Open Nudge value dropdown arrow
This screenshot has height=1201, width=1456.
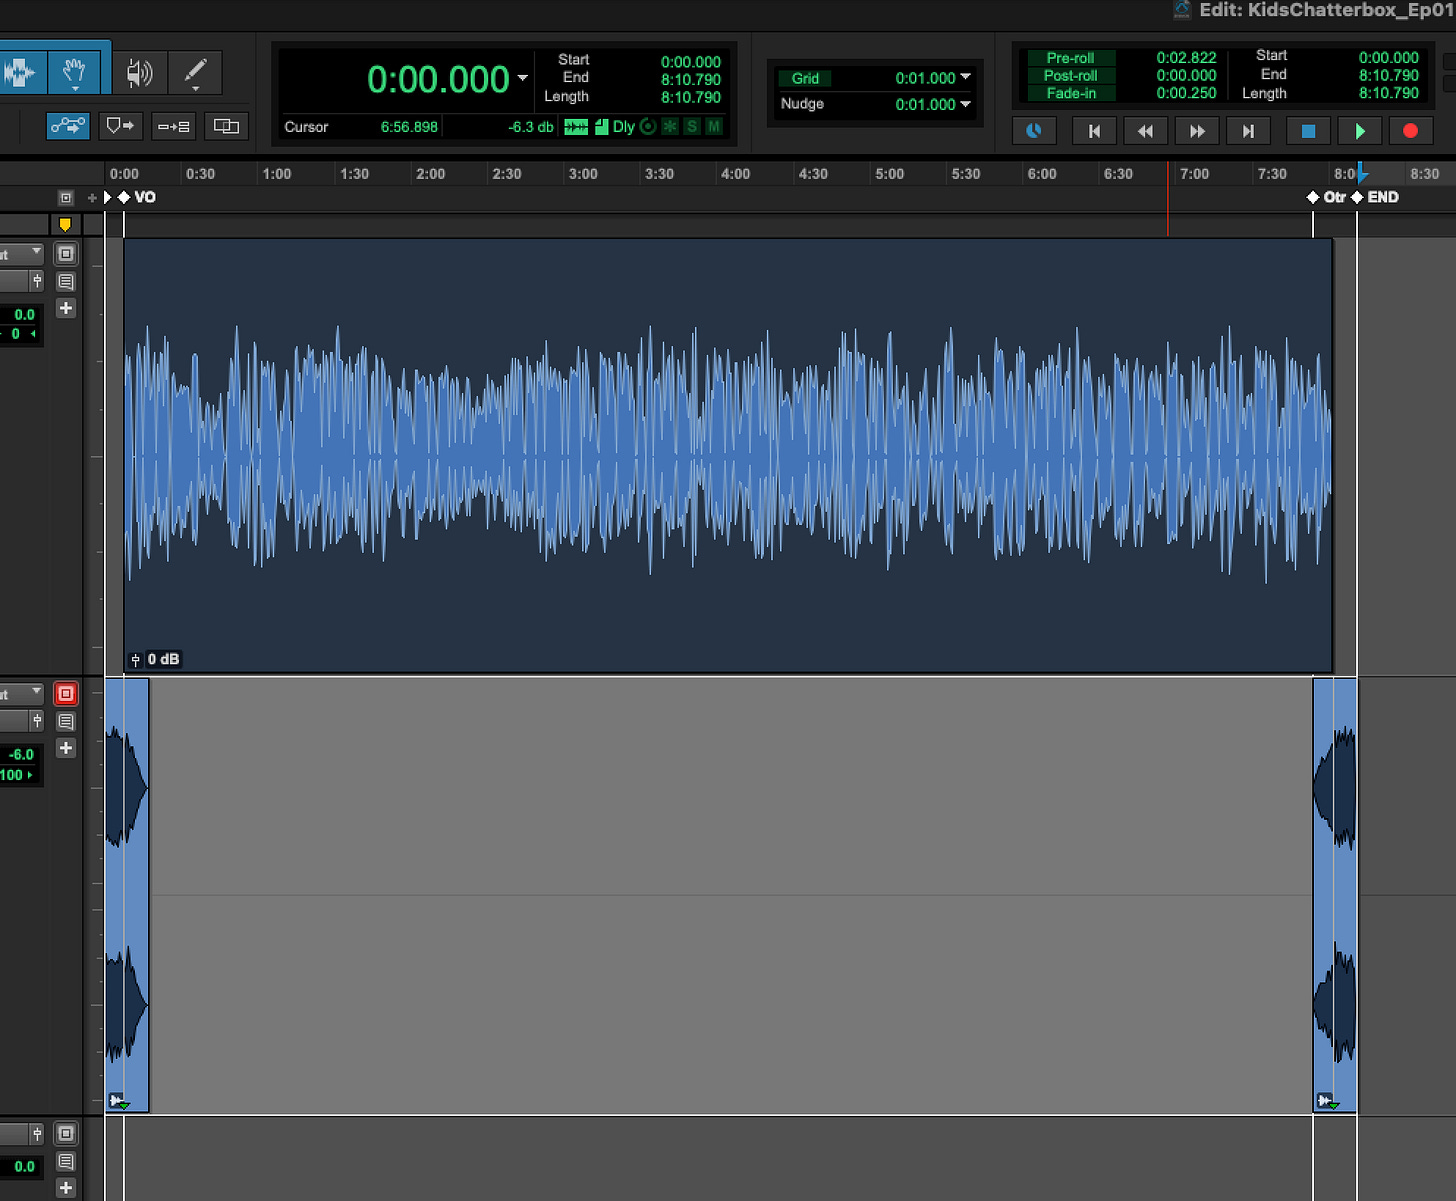(x=965, y=103)
